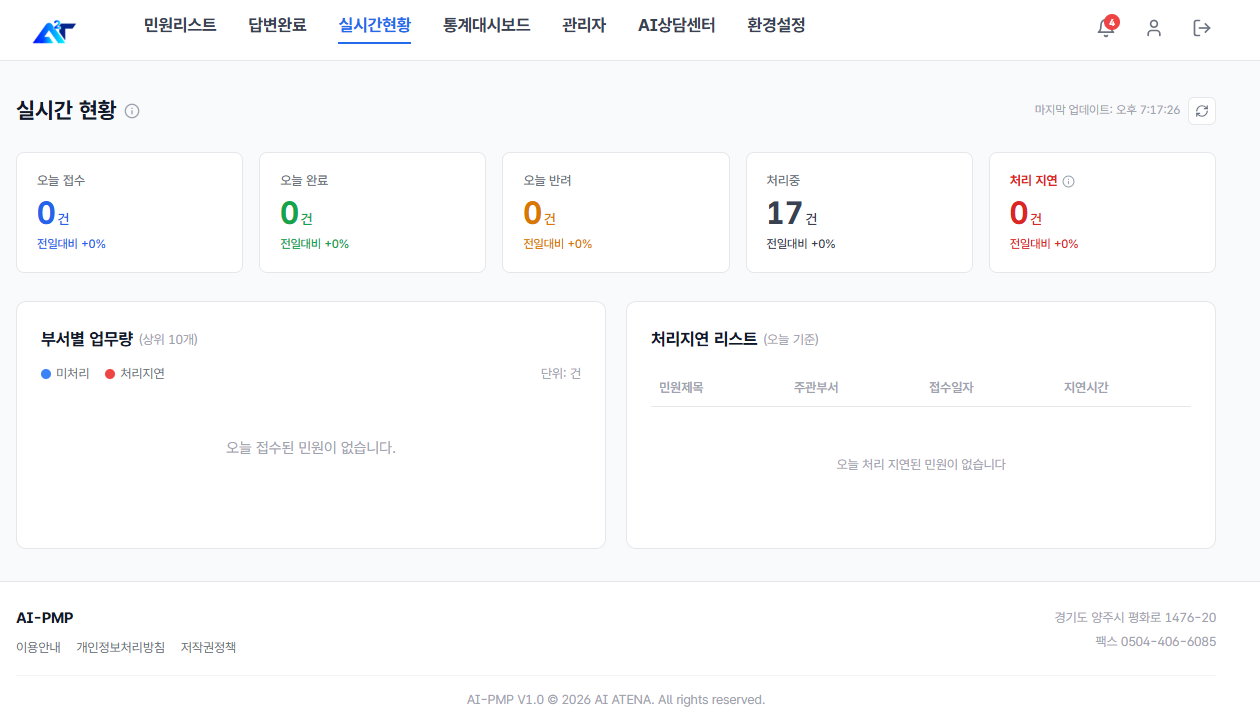Open the 통계대시보드 menu
Screen dimensions: 1260x720
[x=487, y=26]
